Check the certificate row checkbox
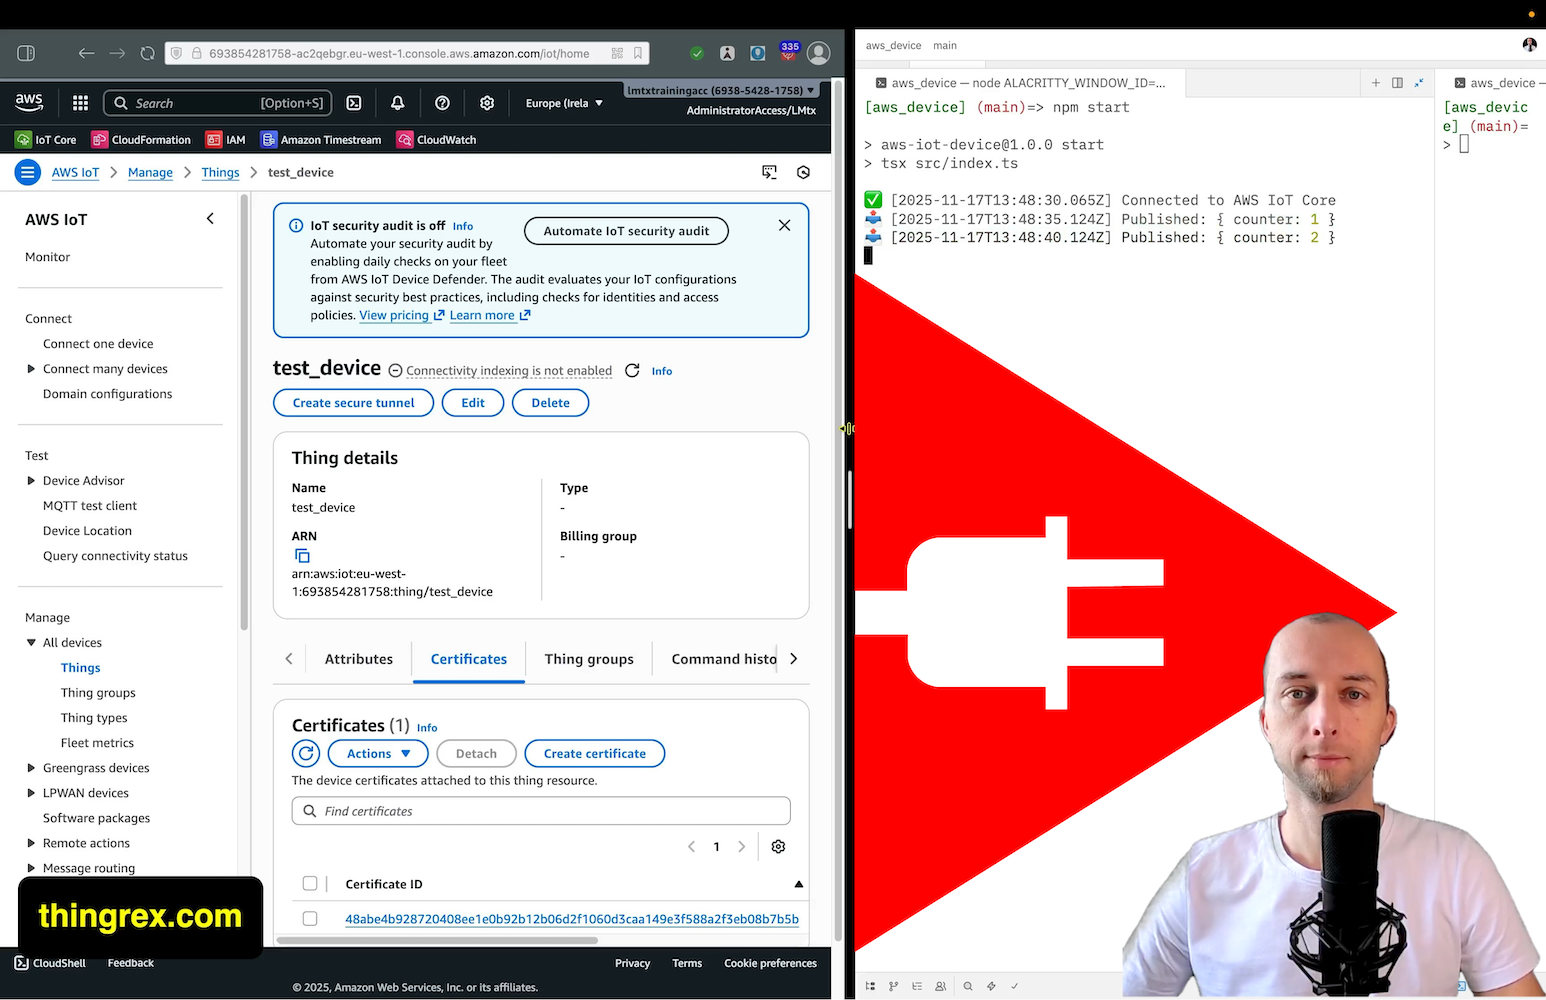The width and height of the screenshot is (1546, 1000). point(310,918)
